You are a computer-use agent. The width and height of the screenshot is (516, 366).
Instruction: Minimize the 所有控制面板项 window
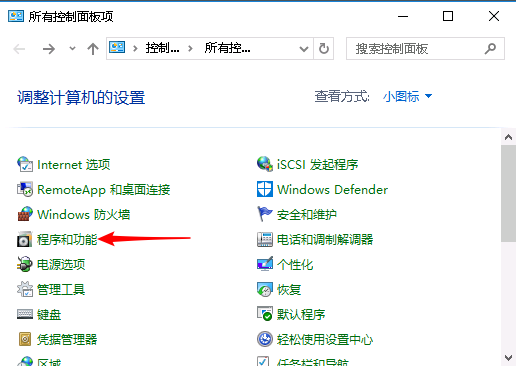pyautogui.click(x=403, y=16)
